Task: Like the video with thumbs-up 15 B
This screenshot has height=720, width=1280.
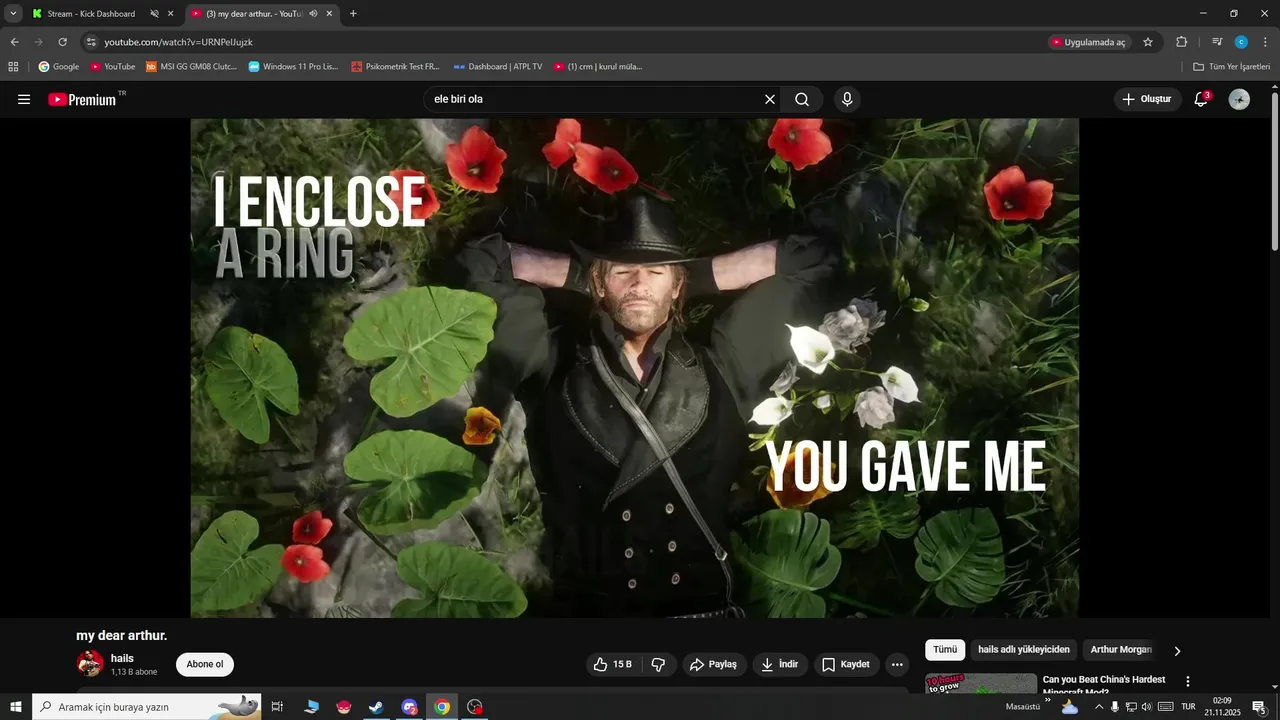Action: point(613,664)
